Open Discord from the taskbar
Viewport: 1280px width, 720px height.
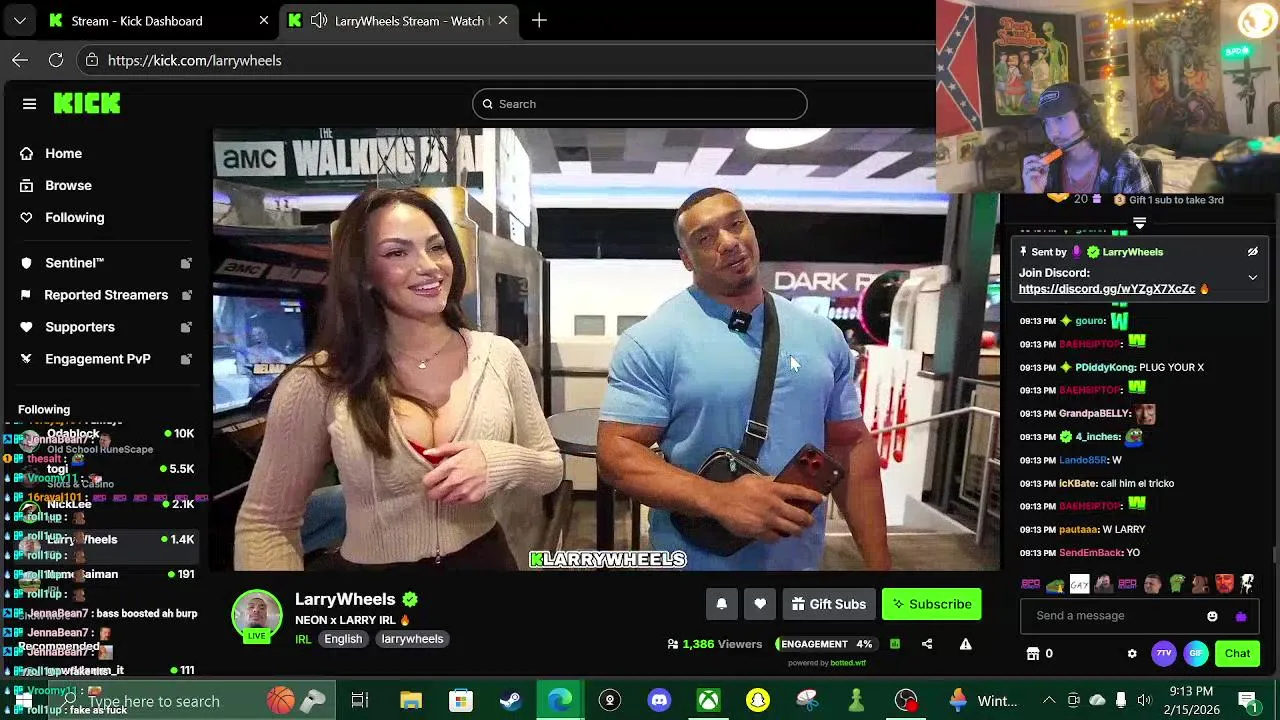click(659, 700)
